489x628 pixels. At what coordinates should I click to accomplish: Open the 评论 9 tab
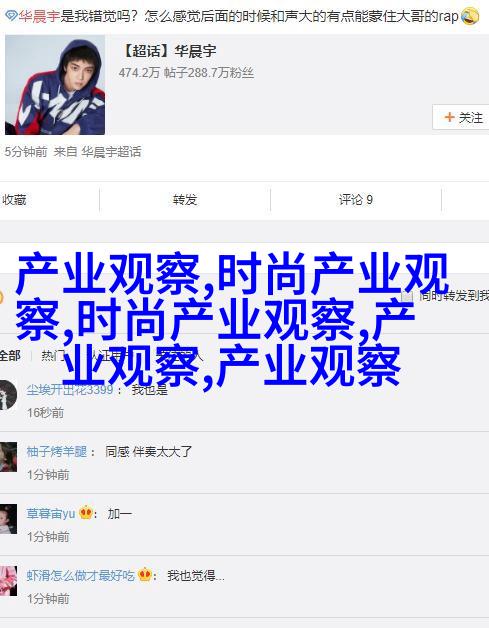356,199
